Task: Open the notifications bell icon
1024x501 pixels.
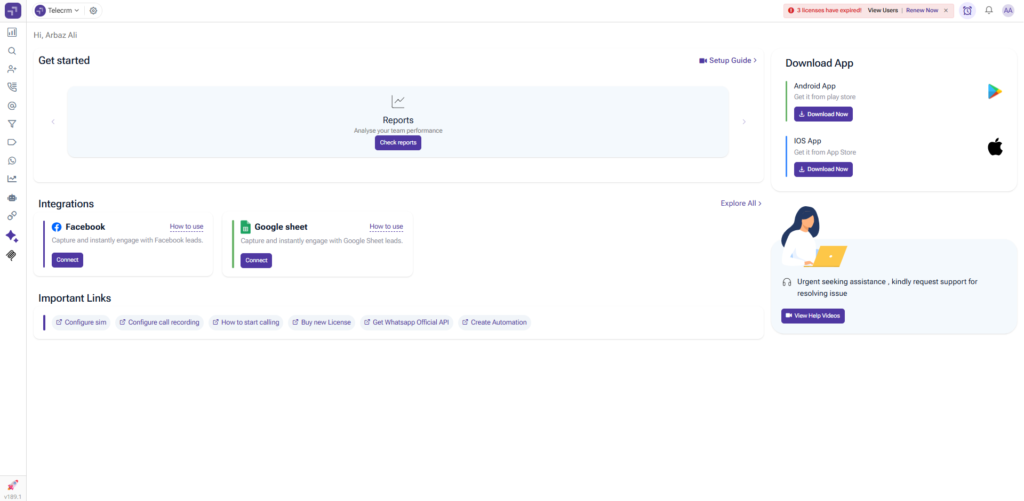Action: [x=989, y=10]
